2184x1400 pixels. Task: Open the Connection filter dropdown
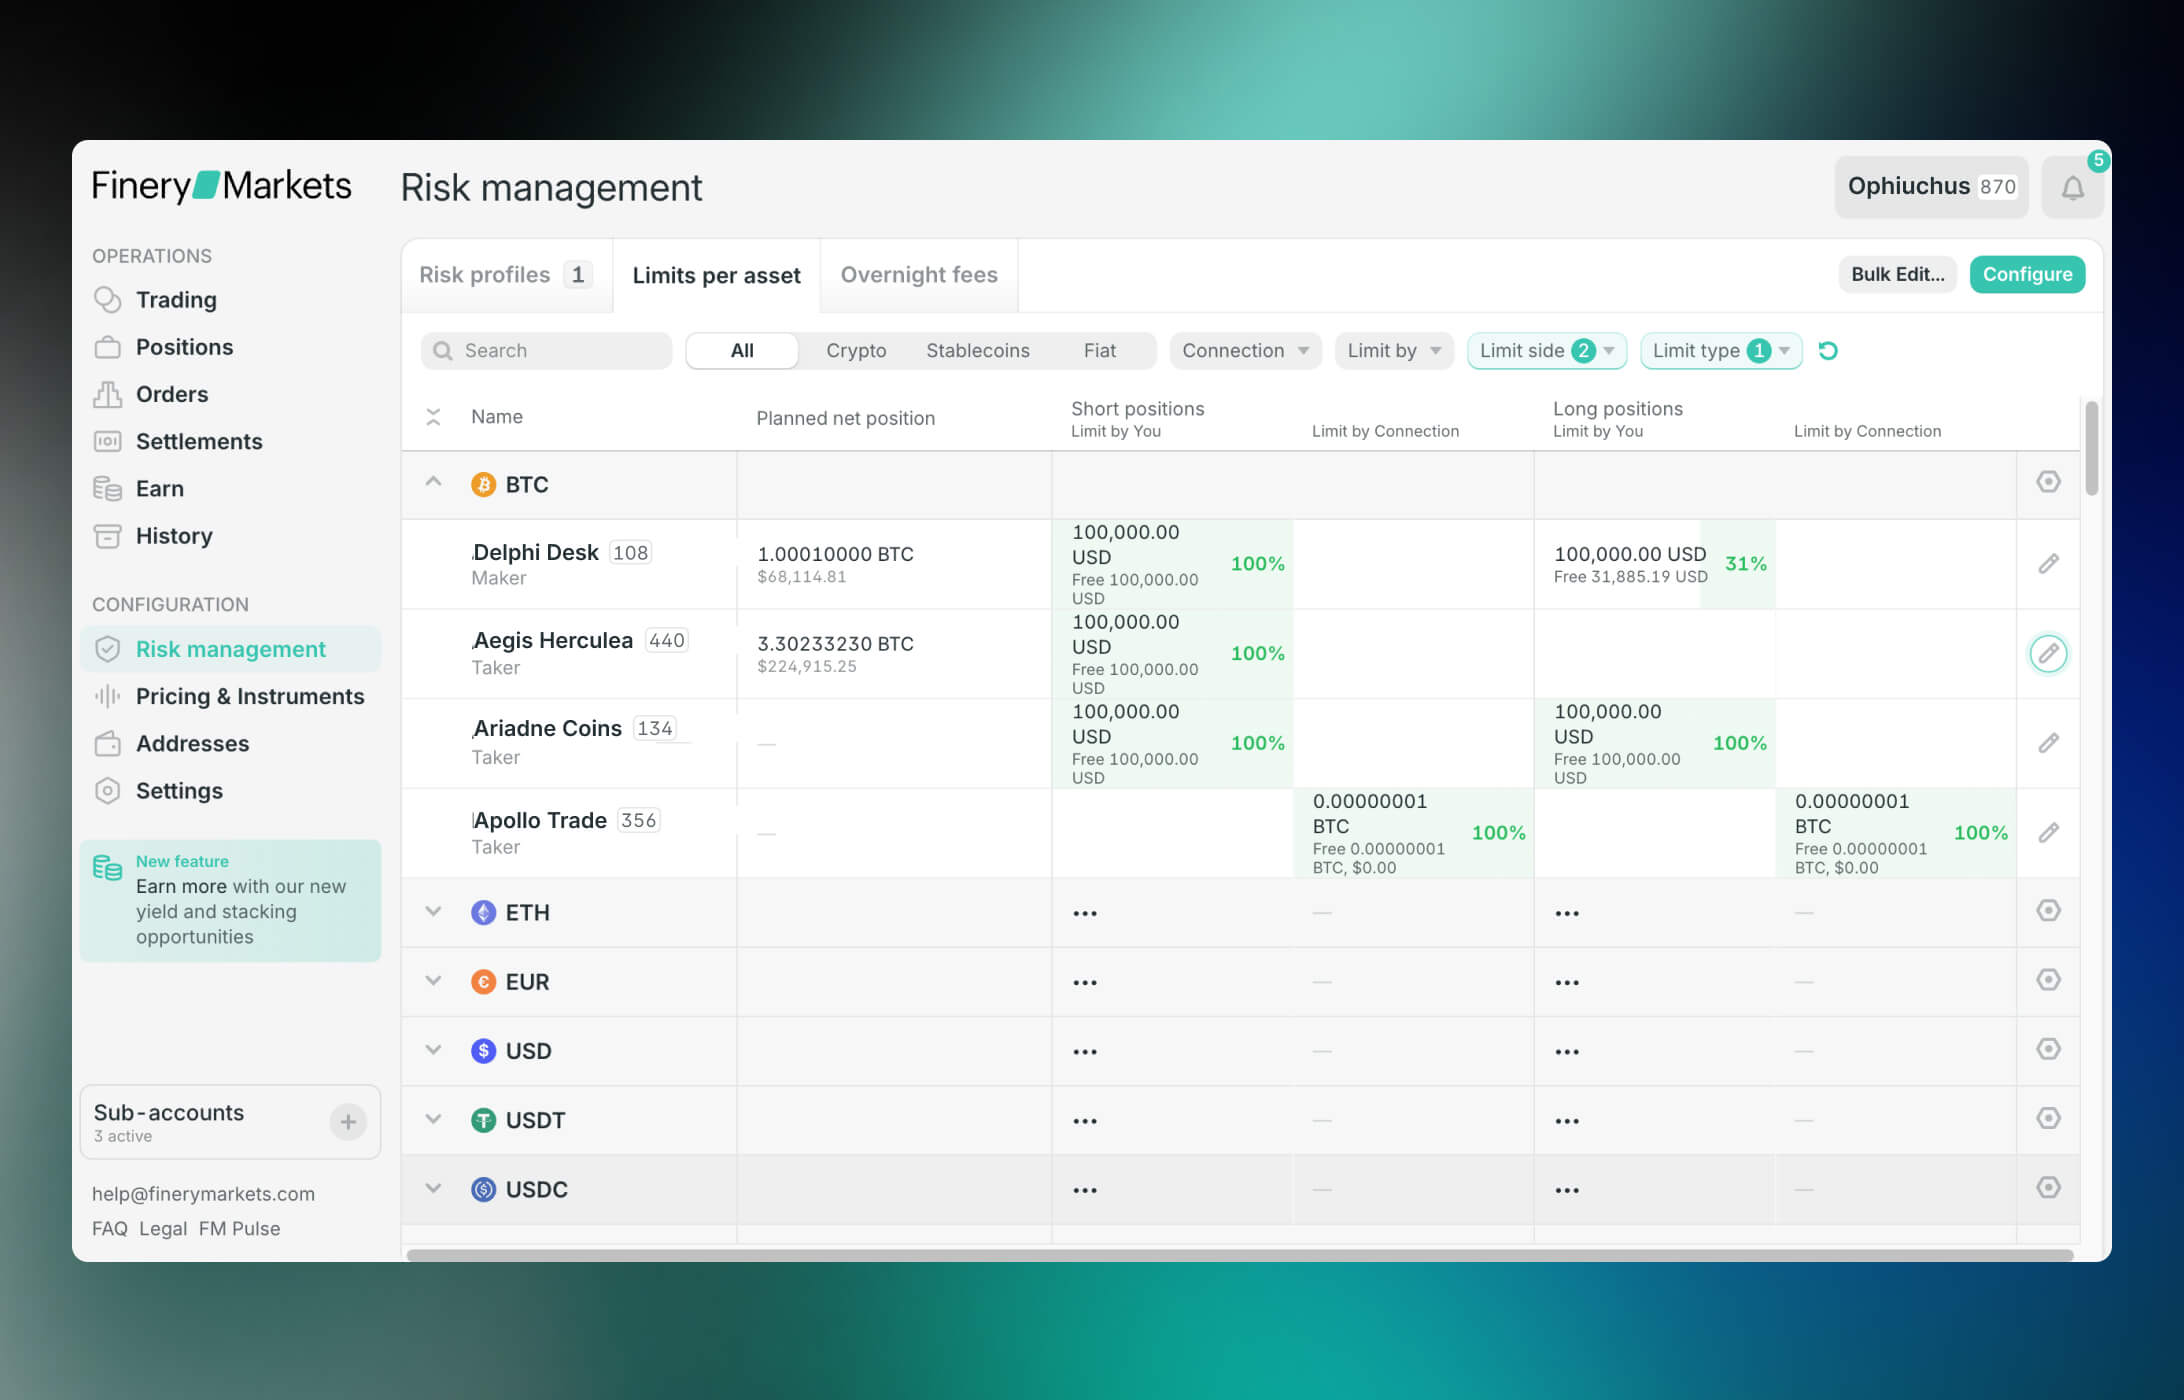[x=1245, y=351]
